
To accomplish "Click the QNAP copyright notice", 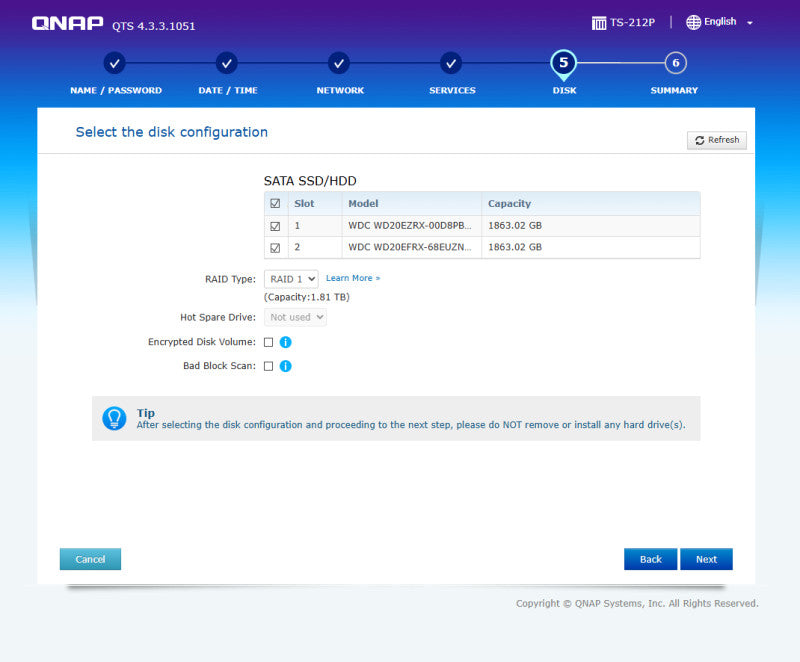I will point(637,603).
